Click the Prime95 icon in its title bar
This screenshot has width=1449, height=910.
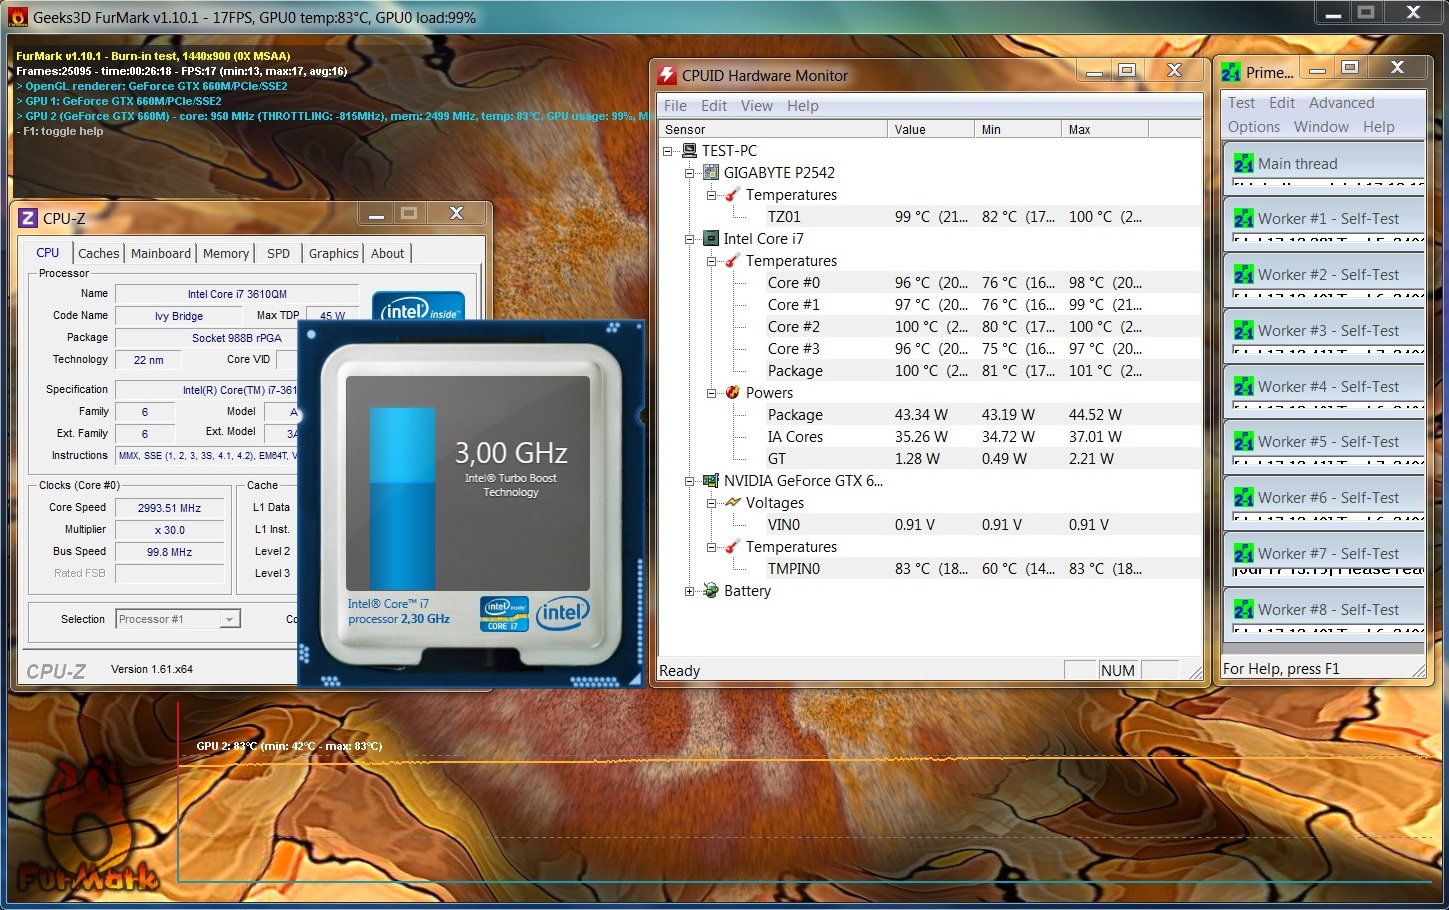point(1231,72)
